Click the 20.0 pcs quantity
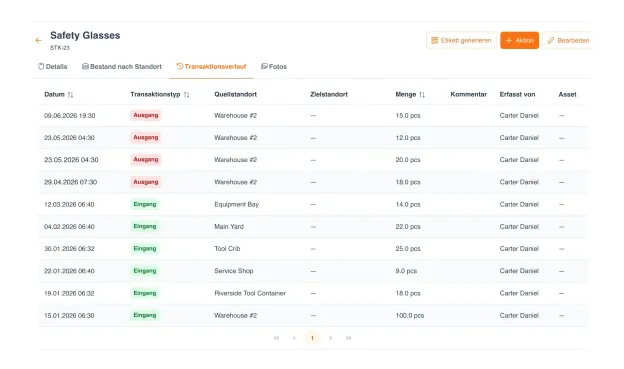 pos(408,160)
